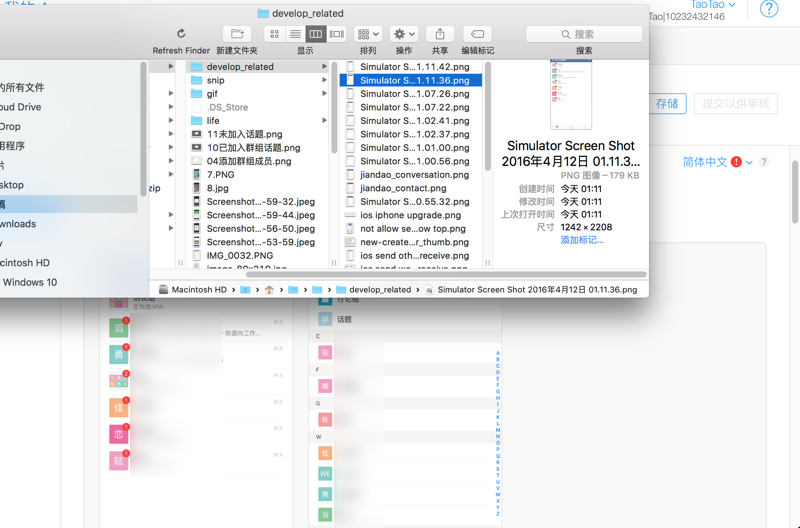Viewport: 800px width, 528px height.
Task: Click the Refresh Finder toolbar icon
Action: click(x=181, y=34)
